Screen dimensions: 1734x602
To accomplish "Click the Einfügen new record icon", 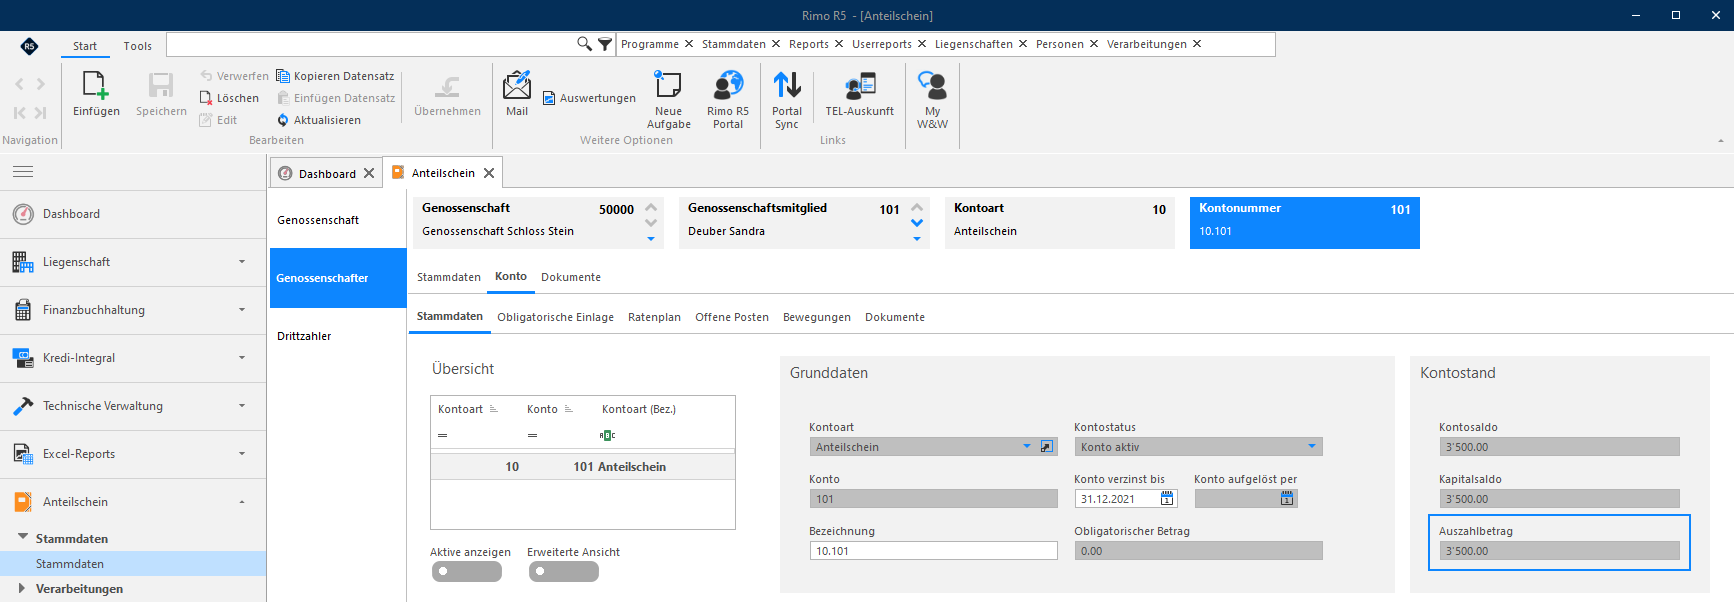I will point(96,86).
